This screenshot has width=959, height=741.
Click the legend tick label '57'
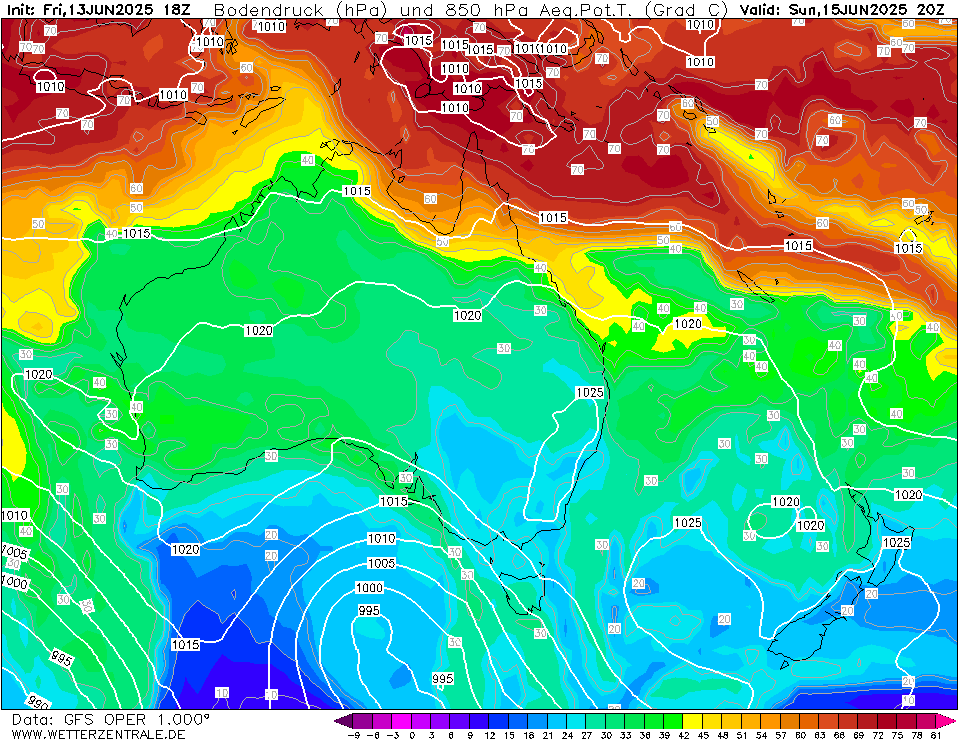click(x=781, y=735)
